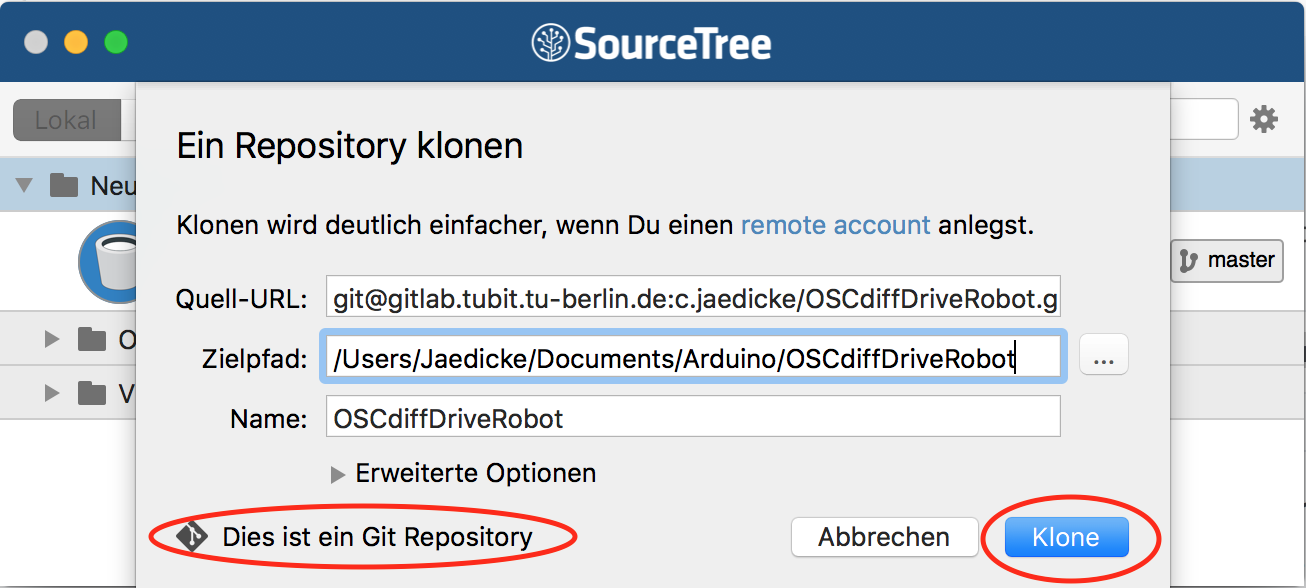This screenshot has height=588, width=1306.
Task: Browse destination path with ellipsis button
Action: 1104,356
